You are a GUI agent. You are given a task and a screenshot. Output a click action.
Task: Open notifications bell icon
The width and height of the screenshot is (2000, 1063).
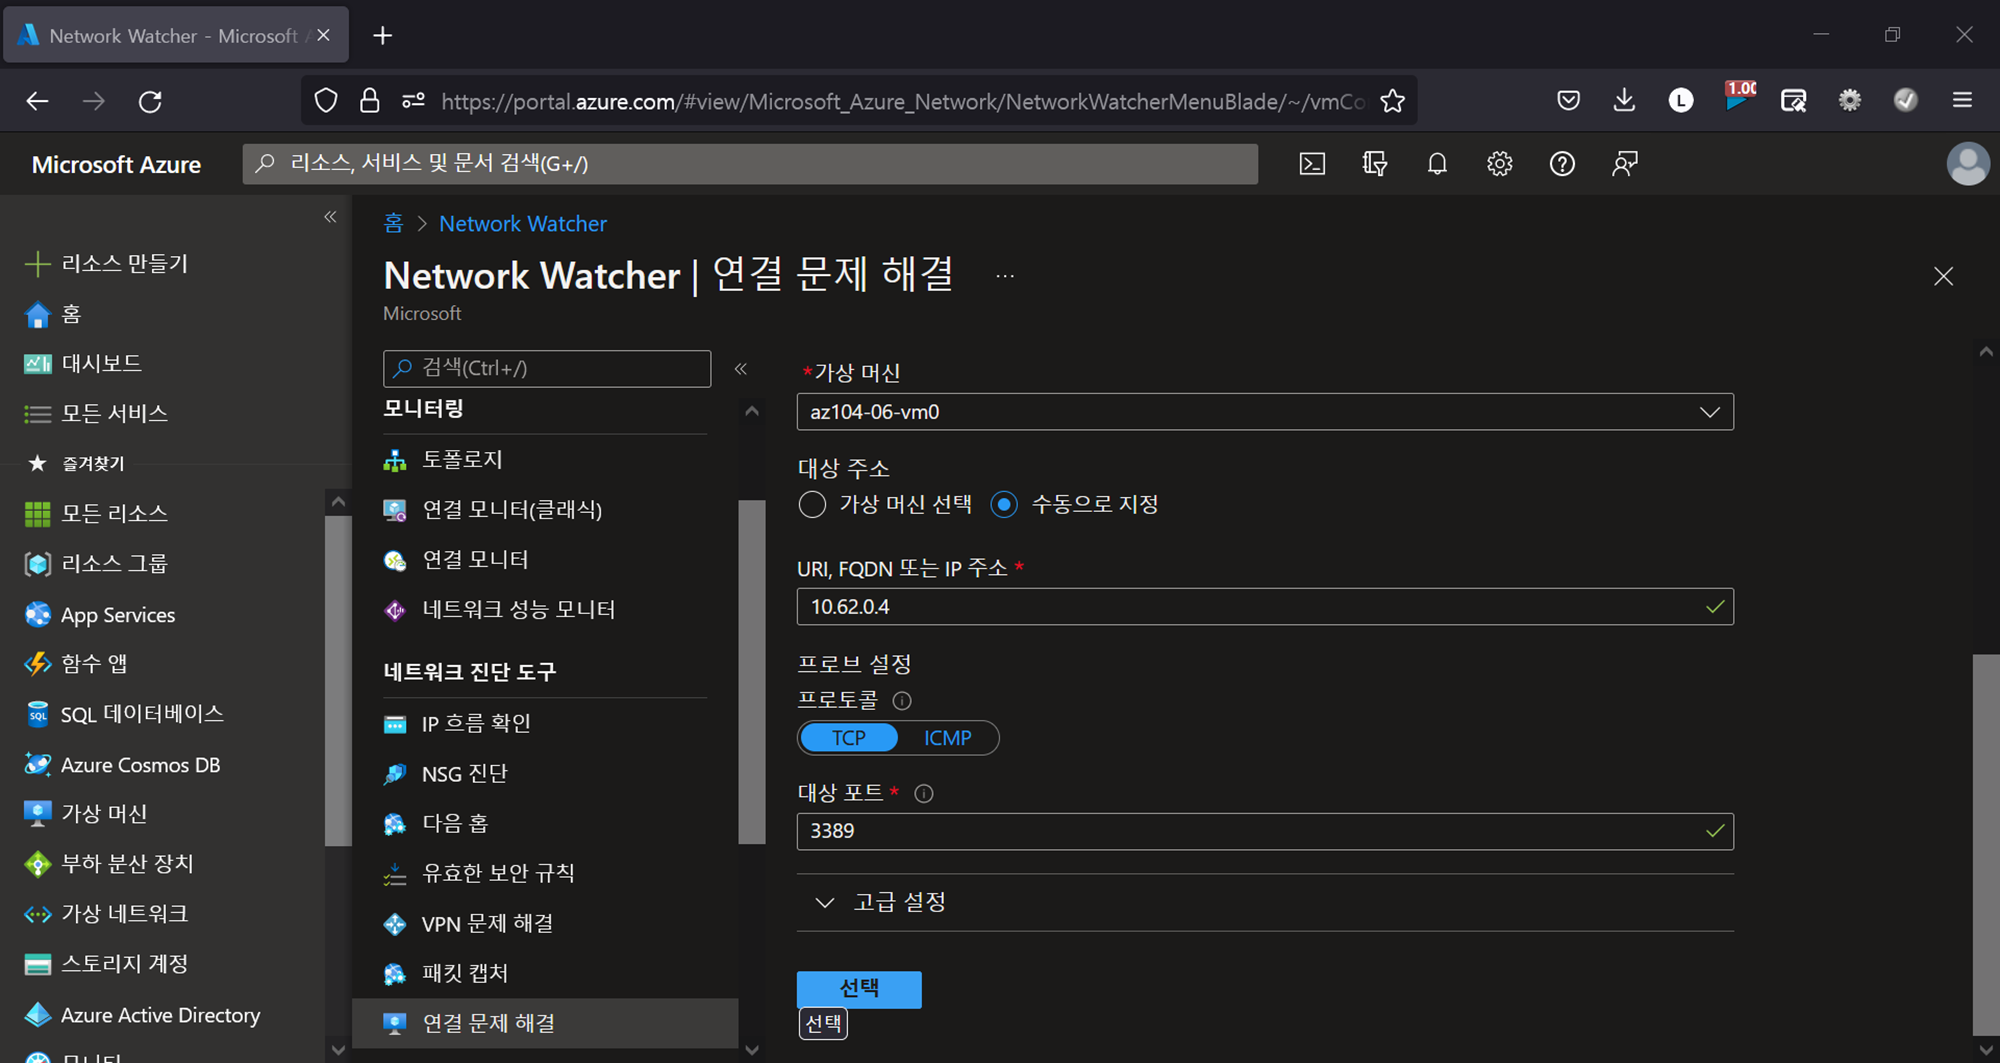pos(1437,164)
